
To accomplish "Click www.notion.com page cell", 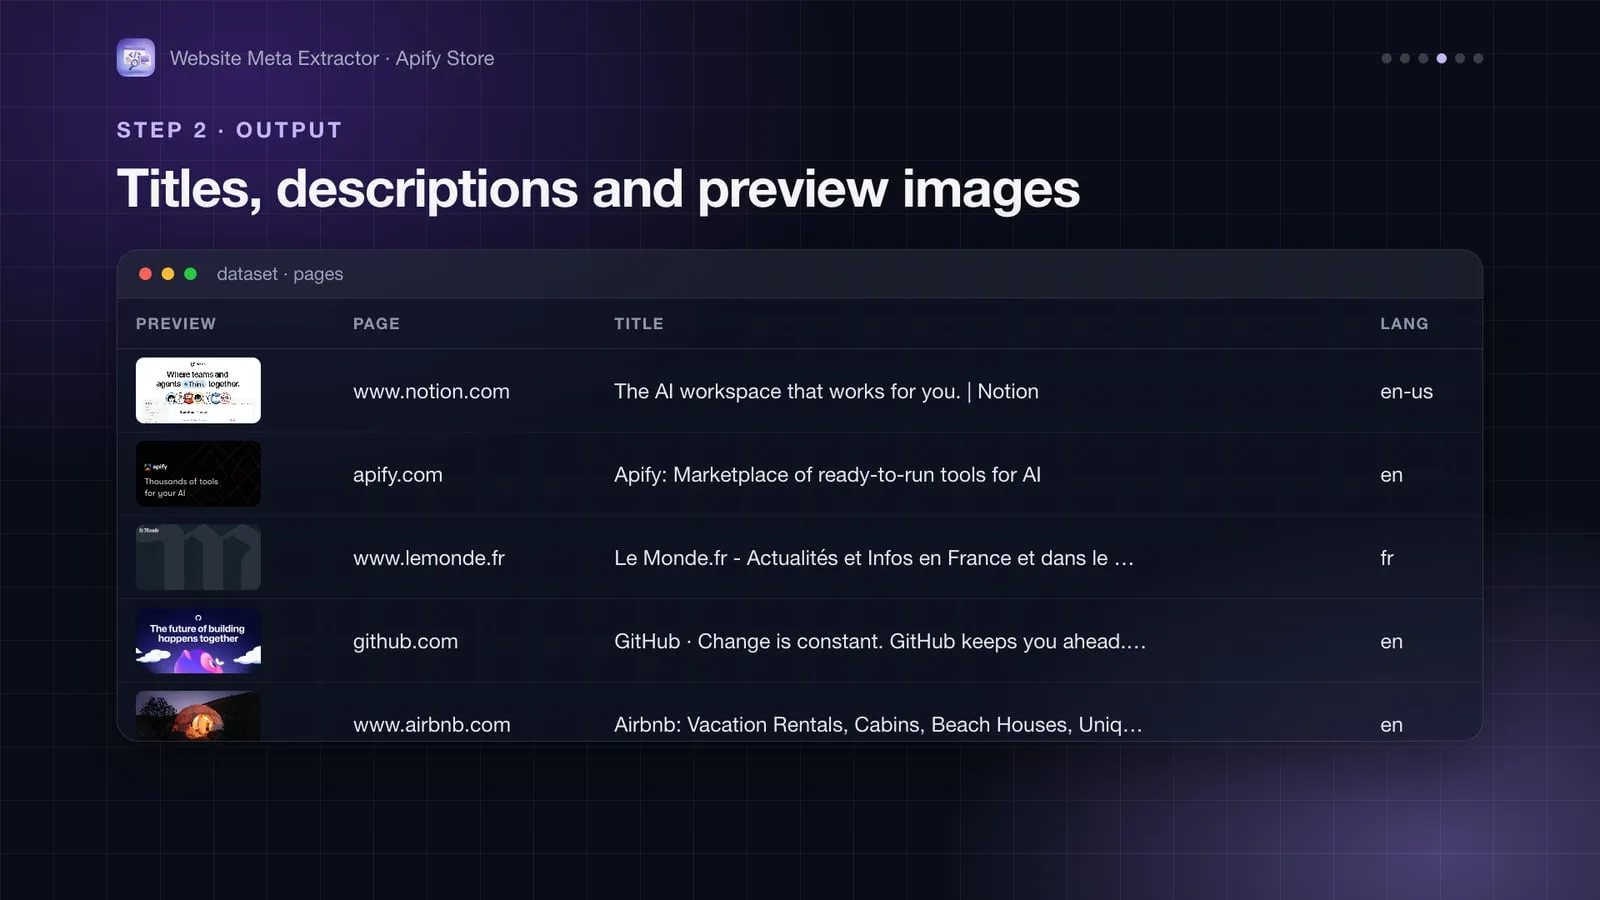I will pos(431,392).
